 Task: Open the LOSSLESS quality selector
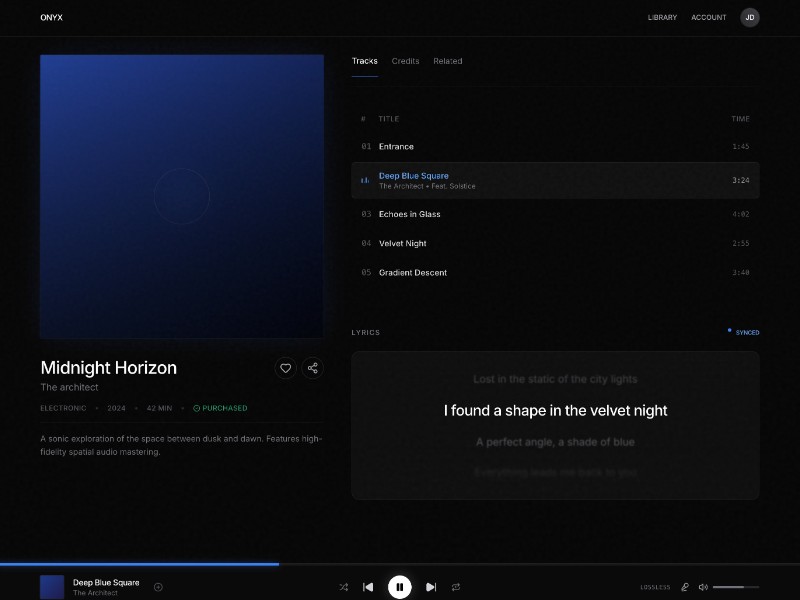click(x=655, y=587)
